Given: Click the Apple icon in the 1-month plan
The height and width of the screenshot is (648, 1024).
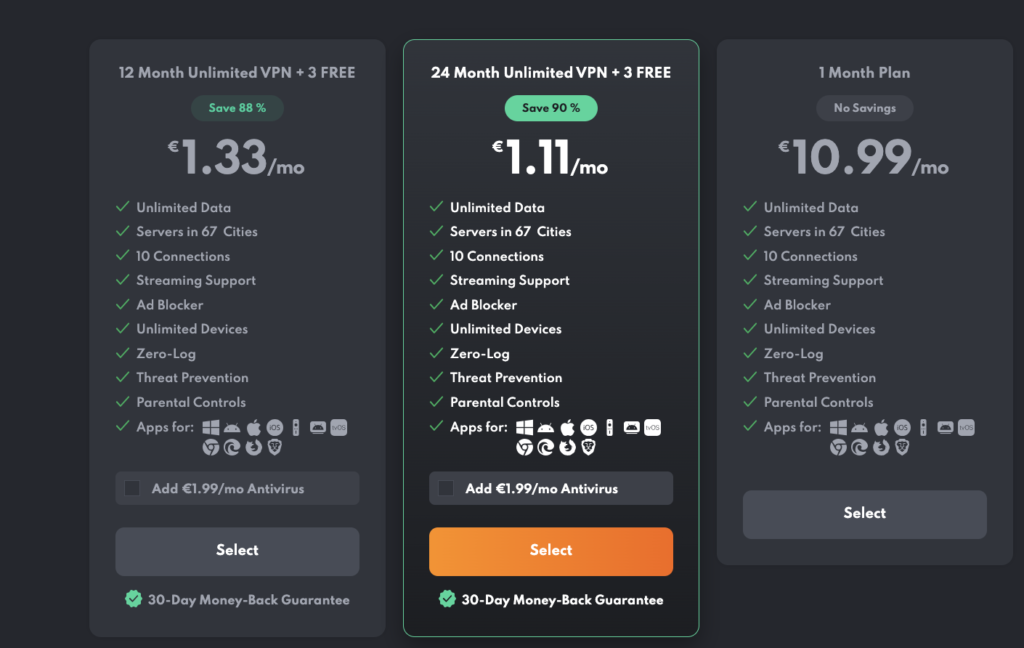Looking at the screenshot, I should (x=881, y=427).
